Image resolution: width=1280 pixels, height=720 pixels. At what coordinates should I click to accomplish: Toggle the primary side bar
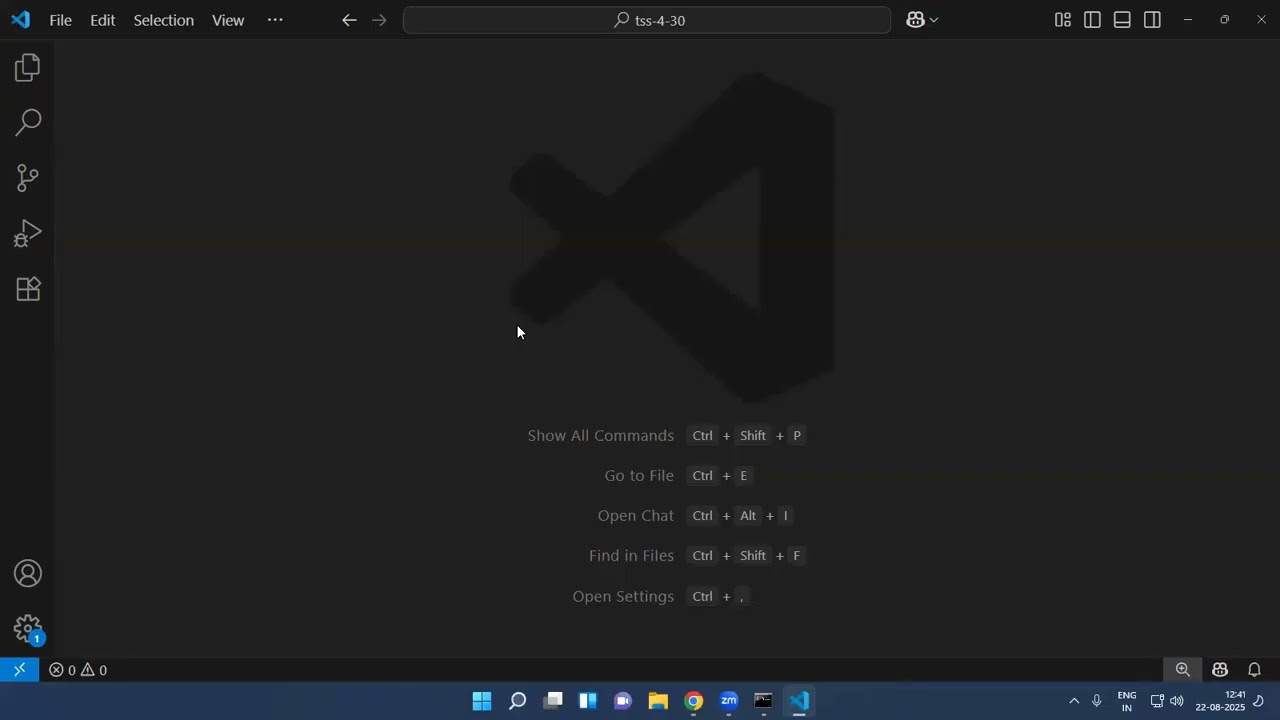1092,20
